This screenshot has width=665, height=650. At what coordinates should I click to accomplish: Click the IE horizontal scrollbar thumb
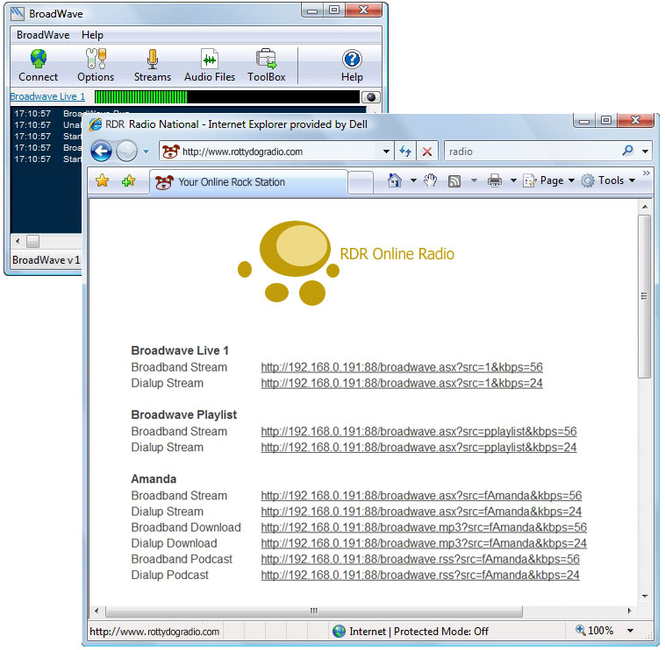click(x=314, y=611)
